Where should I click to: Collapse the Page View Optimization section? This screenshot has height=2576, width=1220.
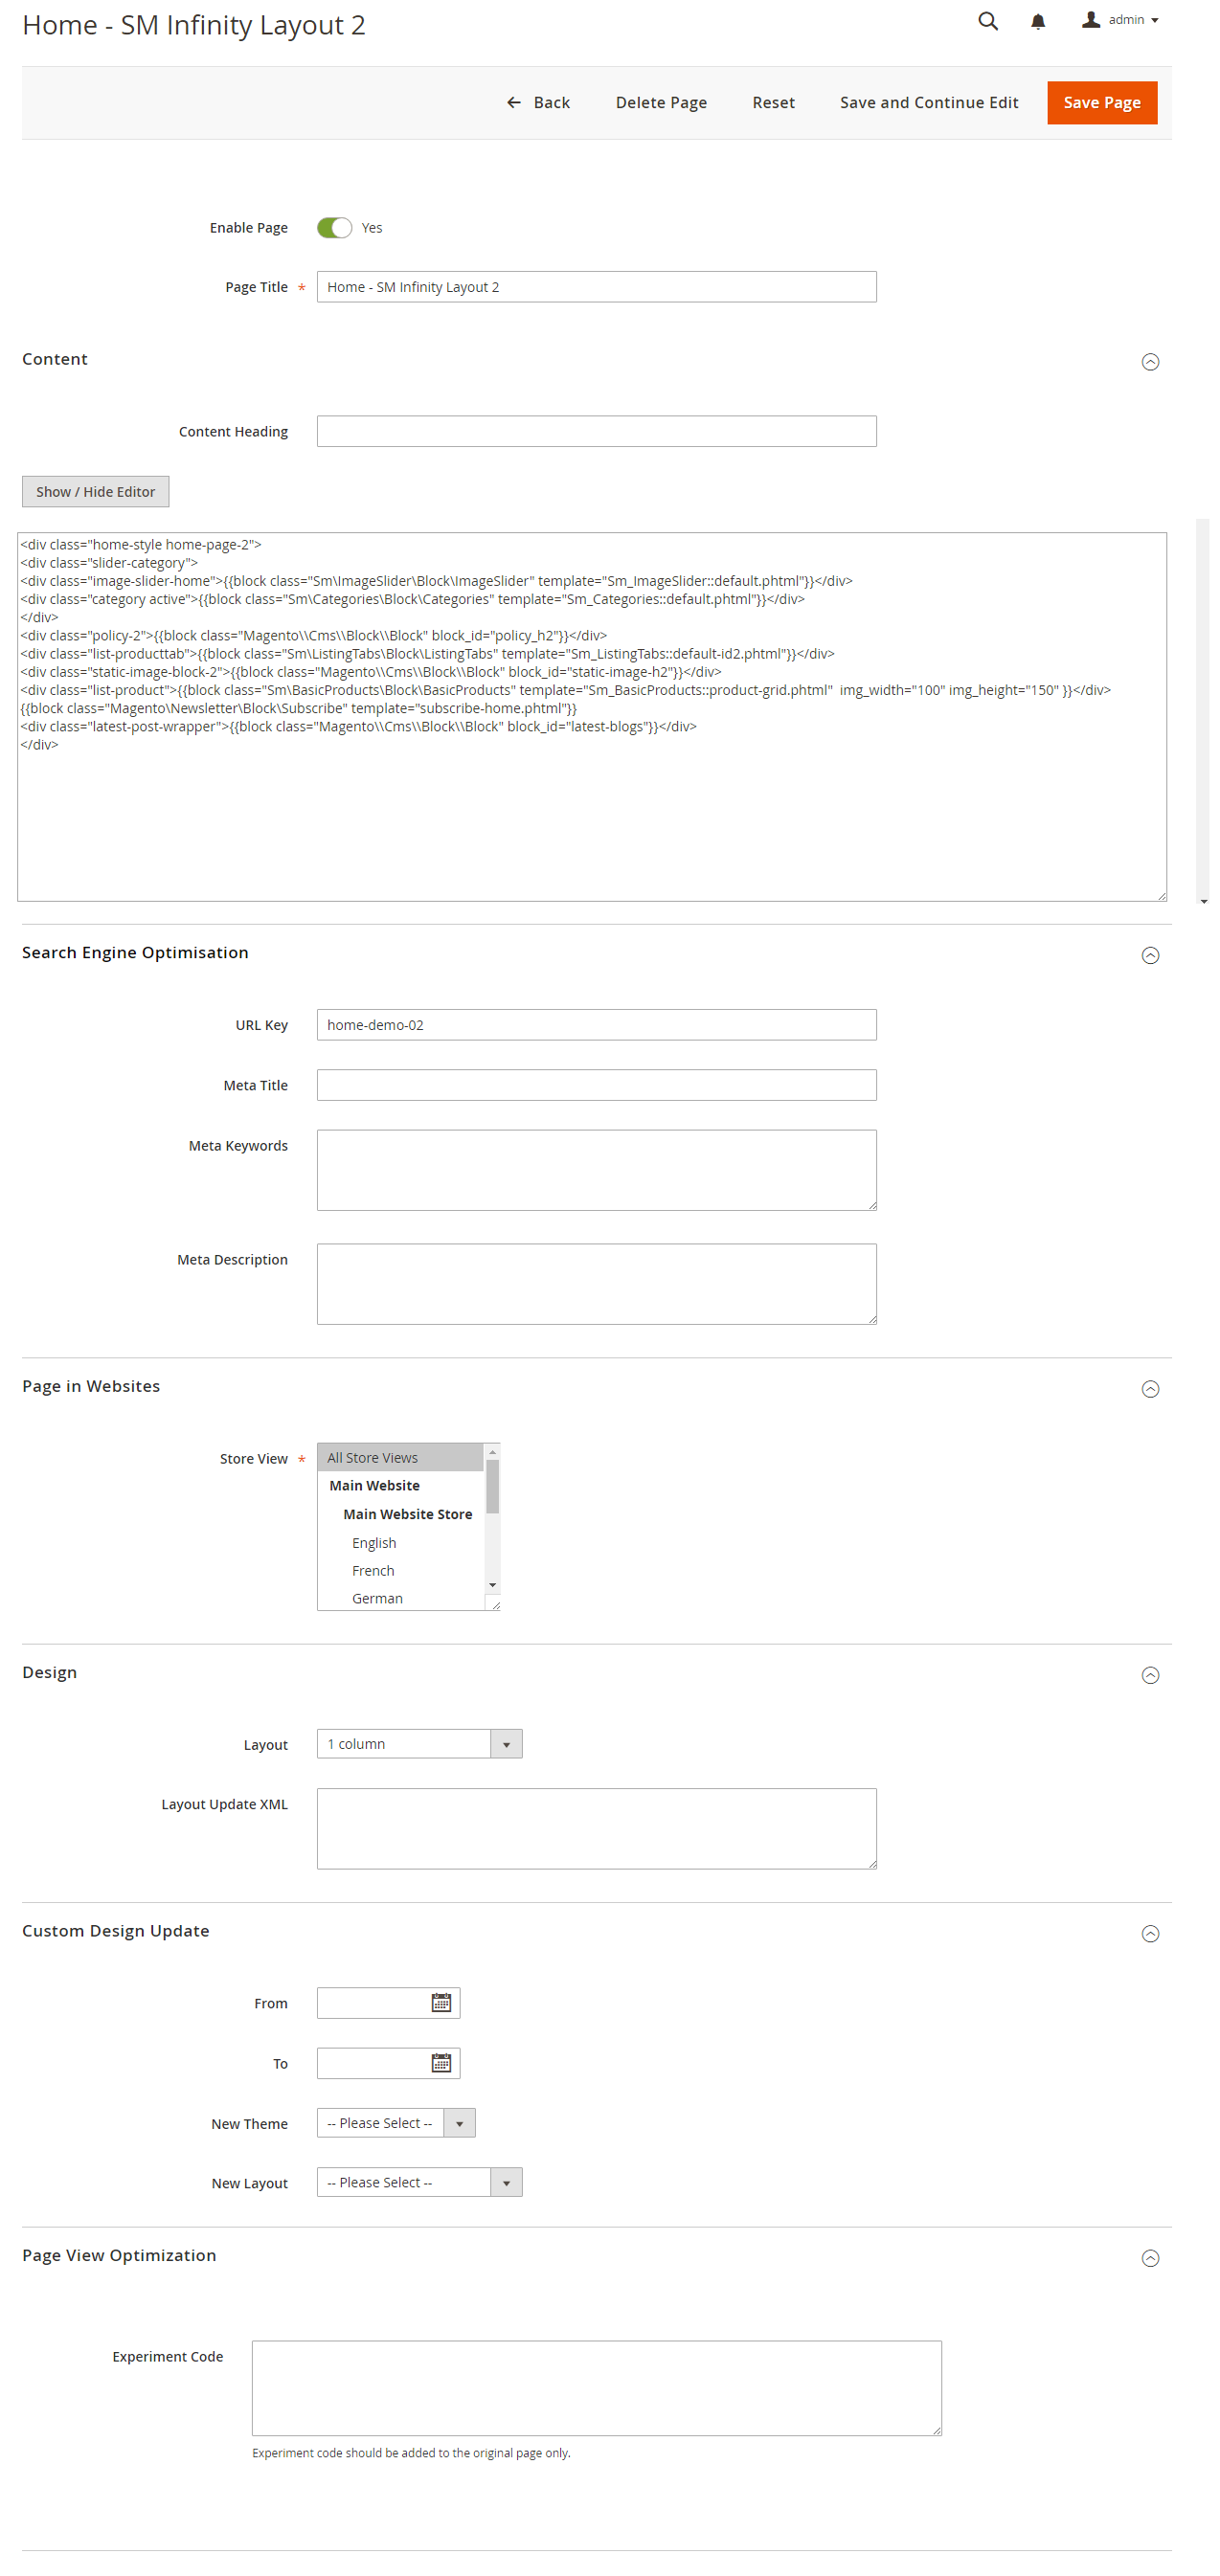pos(1150,2258)
